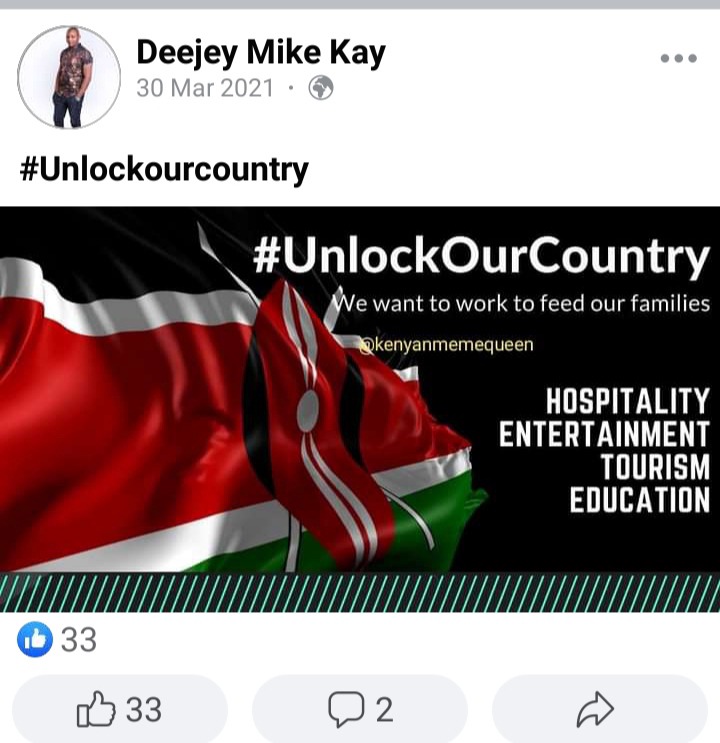Image resolution: width=720 pixels, height=743 pixels.
Task: Tap the speech bubble comment icon
Action: [346, 709]
